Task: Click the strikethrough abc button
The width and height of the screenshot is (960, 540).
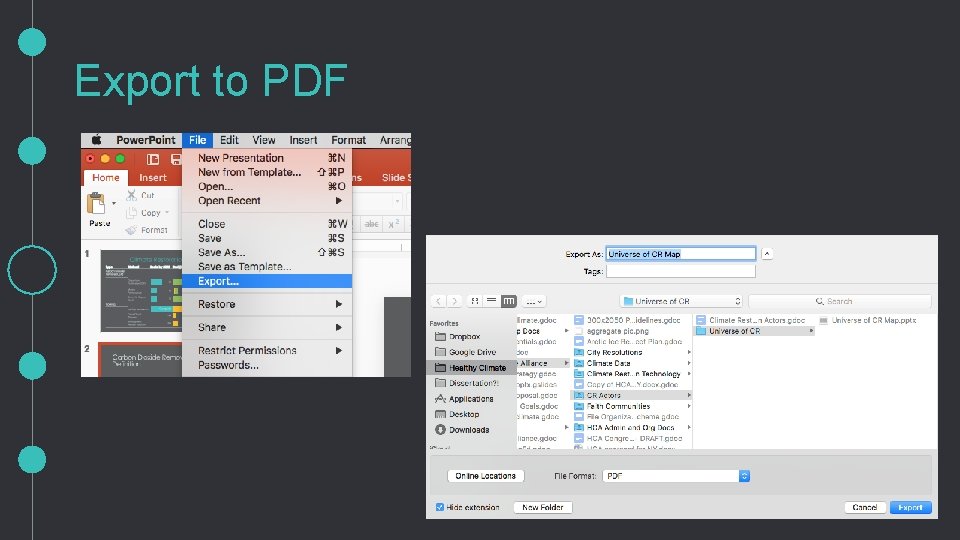Action: click(372, 224)
